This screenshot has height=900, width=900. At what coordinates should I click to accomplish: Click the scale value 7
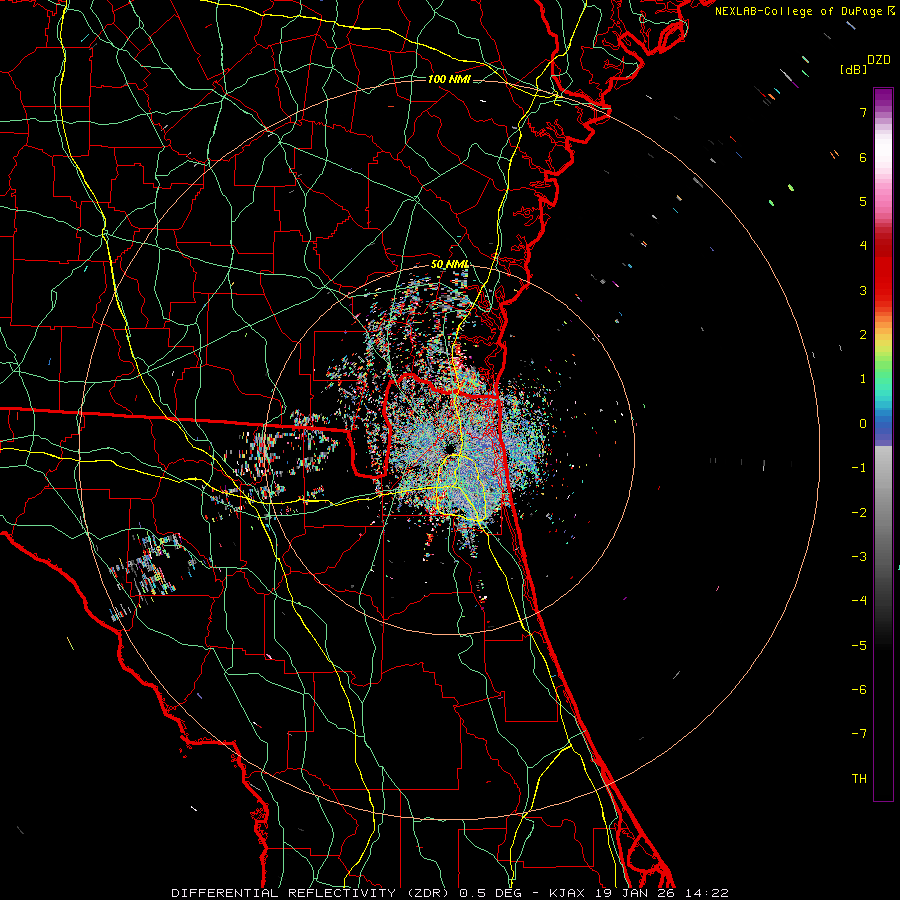pos(863,112)
